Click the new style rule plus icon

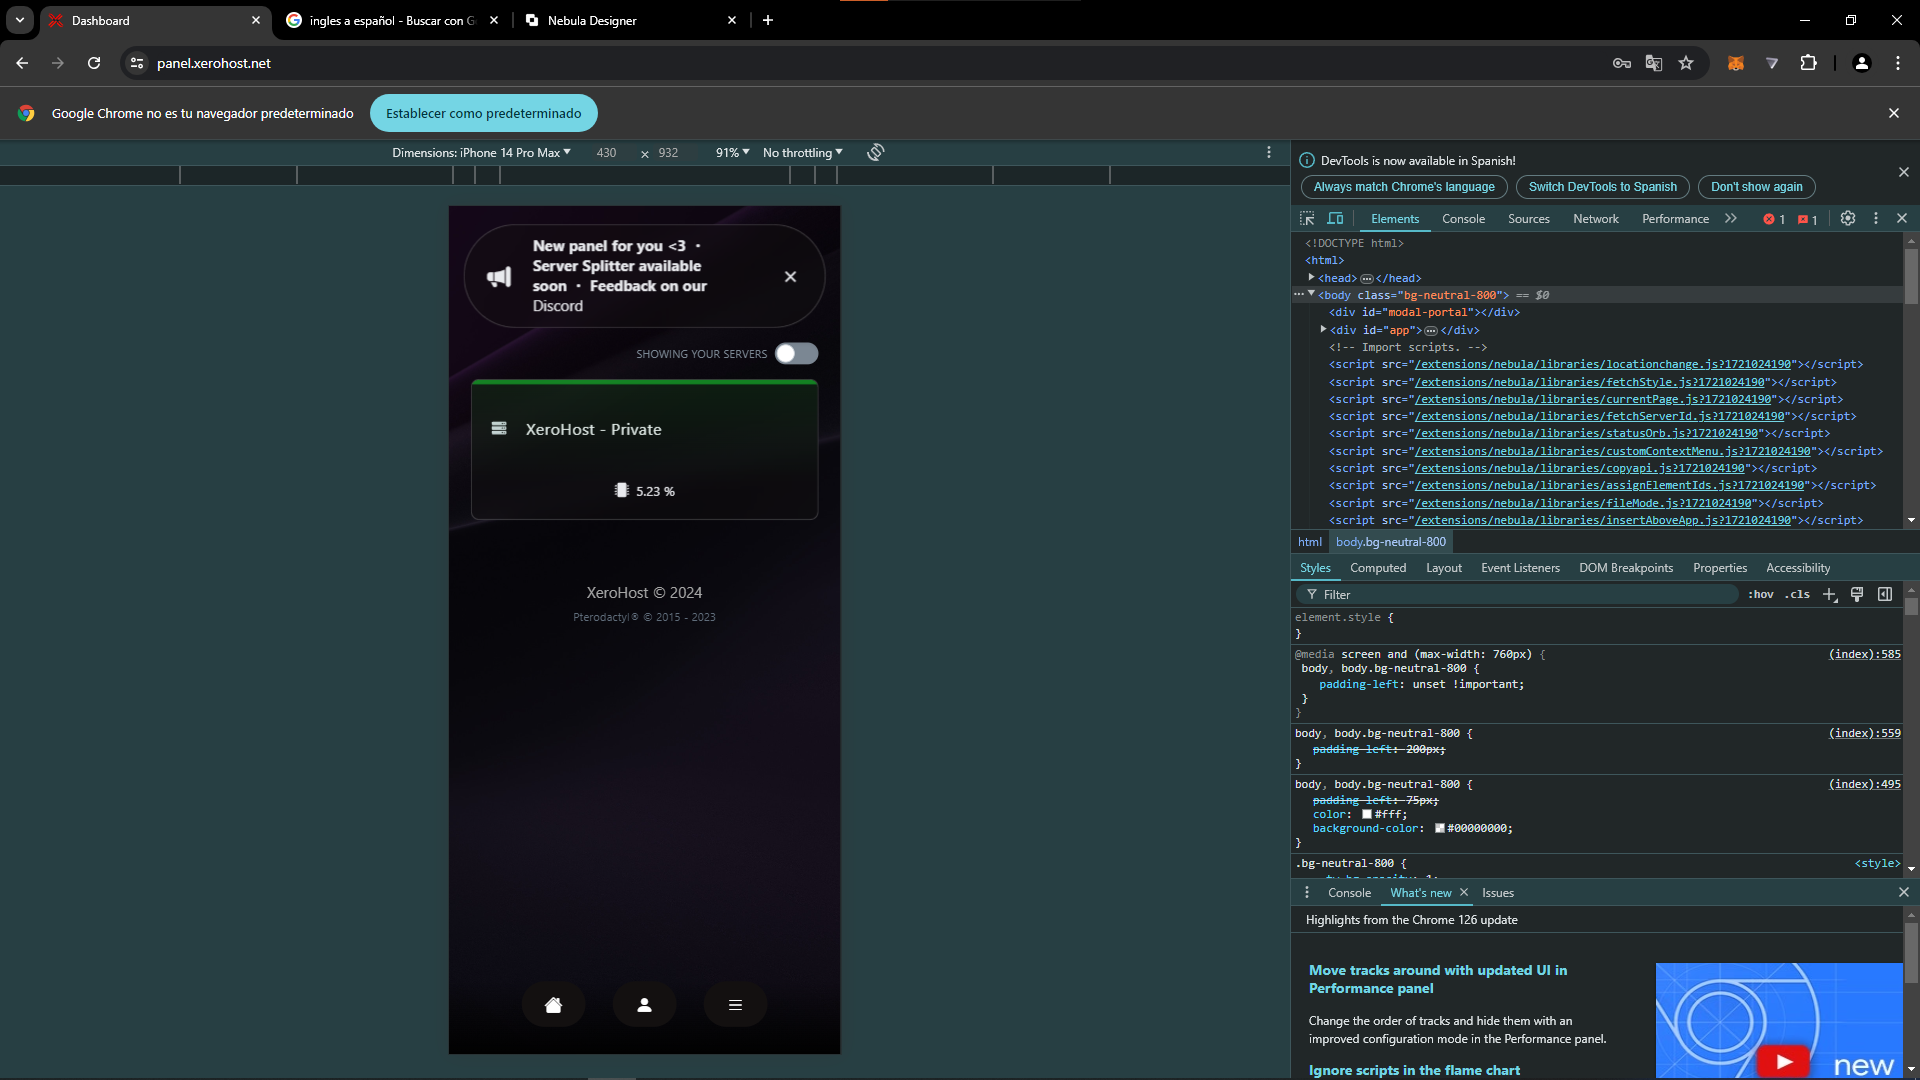[x=1829, y=594]
